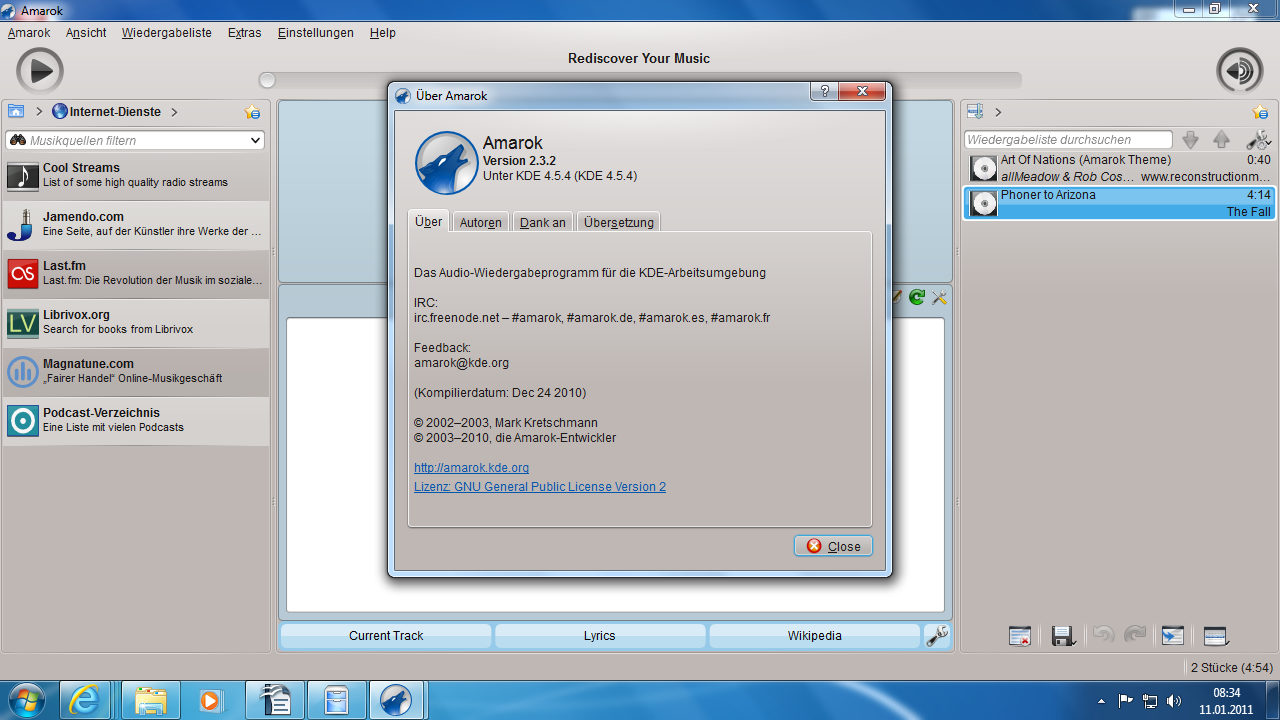The height and width of the screenshot is (720, 1280).
Task: Open playlist search options dropdown
Action: pyautogui.click(x=1259, y=139)
